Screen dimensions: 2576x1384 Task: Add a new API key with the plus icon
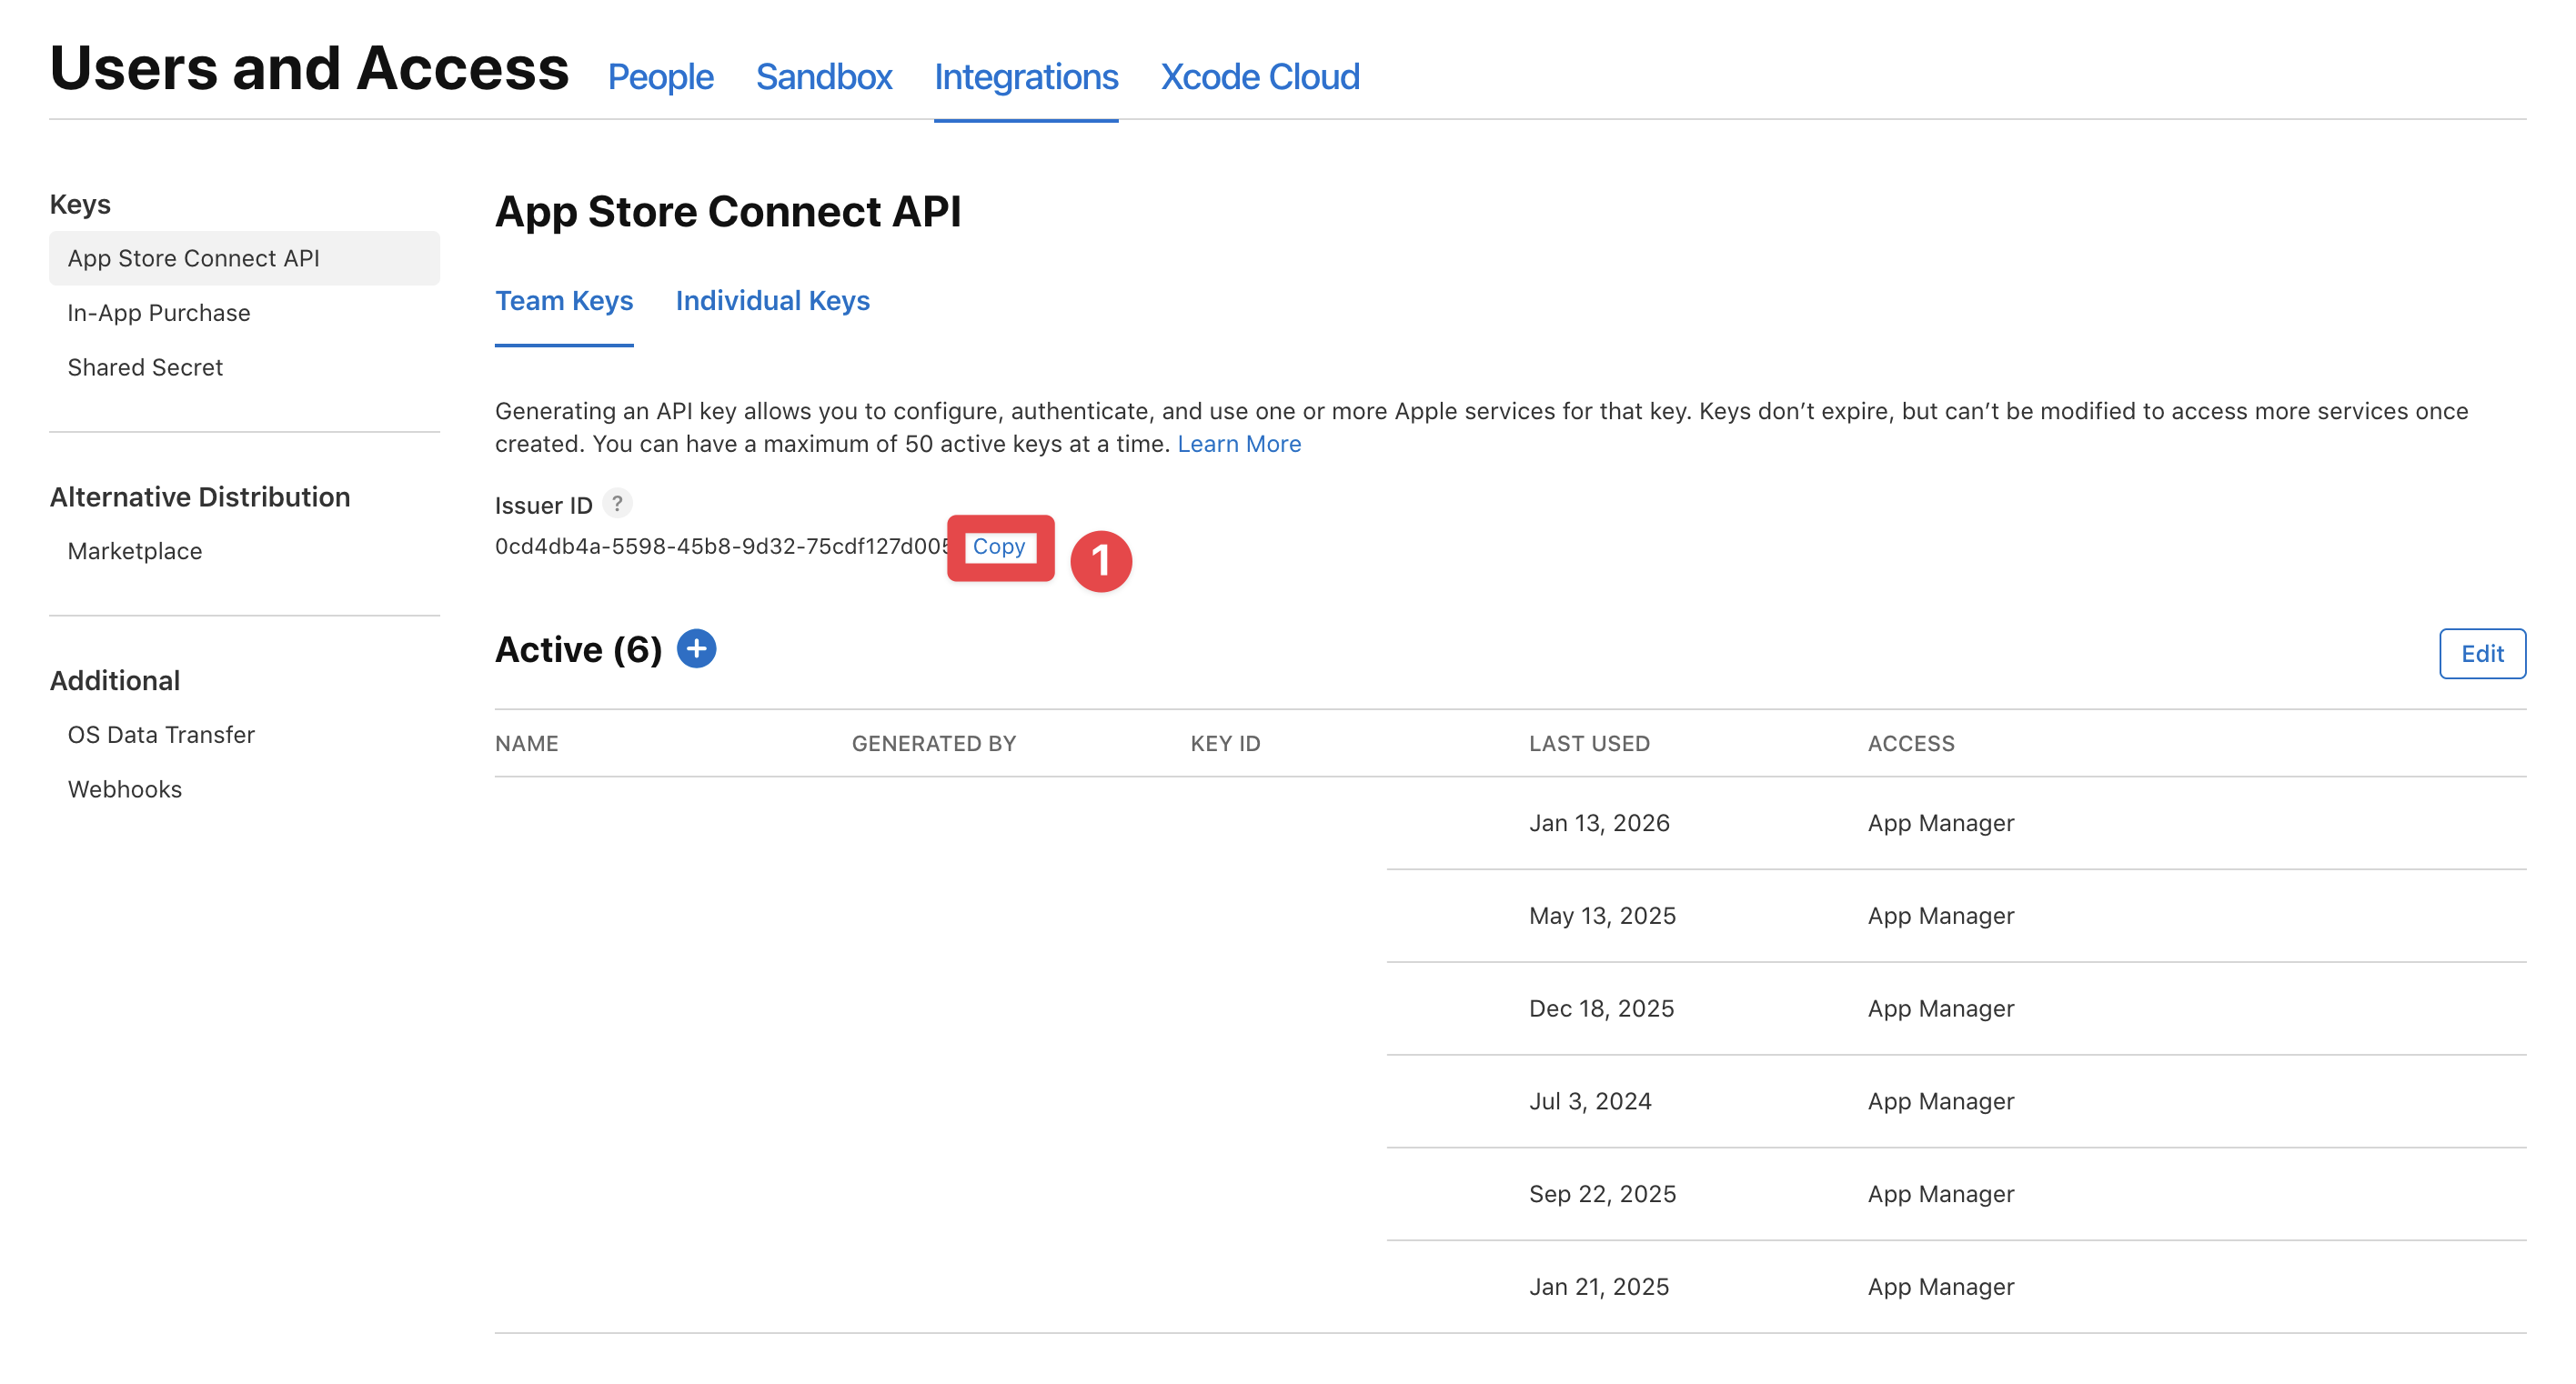coord(696,649)
